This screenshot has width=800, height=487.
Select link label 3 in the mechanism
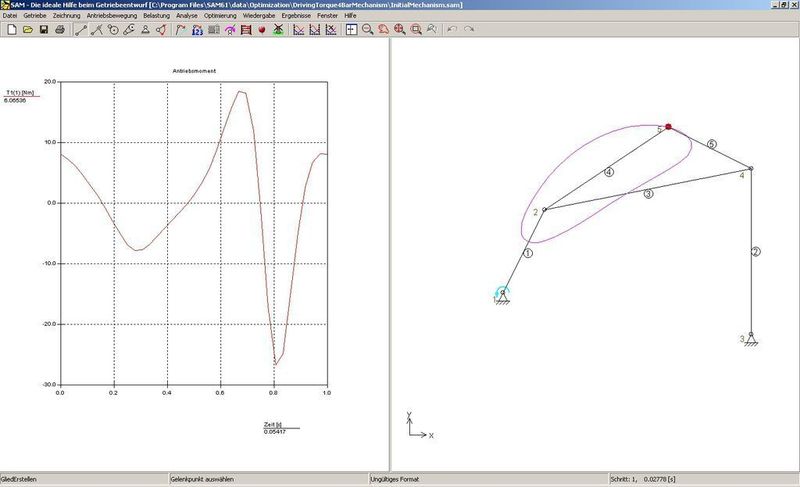[648, 194]
